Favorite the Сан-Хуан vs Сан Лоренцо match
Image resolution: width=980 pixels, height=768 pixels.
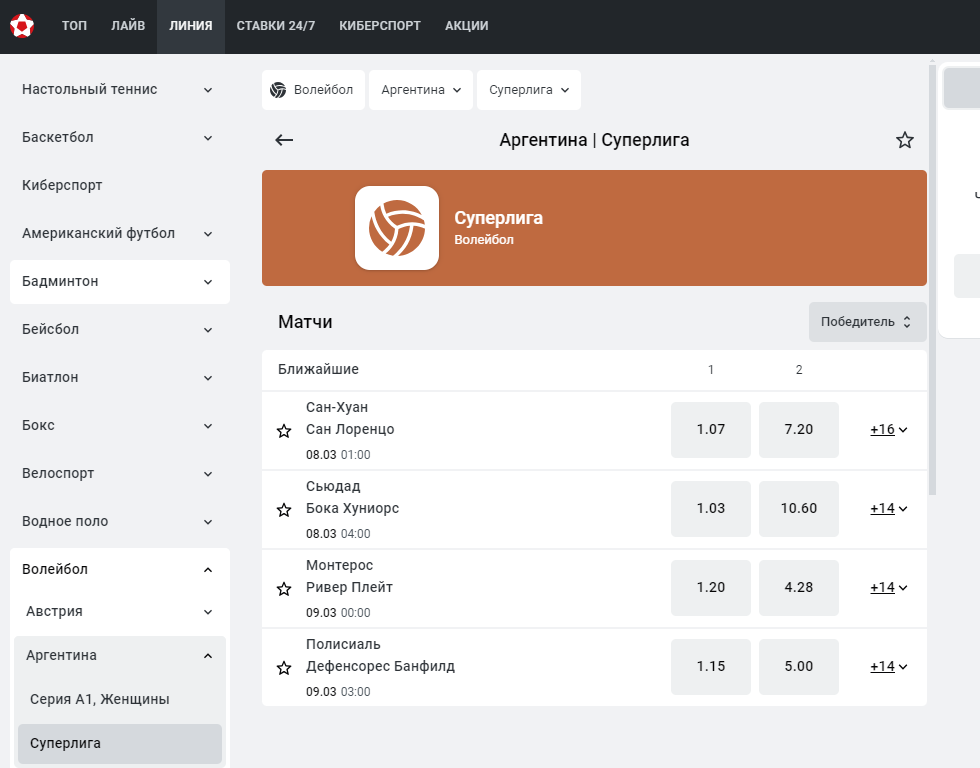tap(284, 431)
